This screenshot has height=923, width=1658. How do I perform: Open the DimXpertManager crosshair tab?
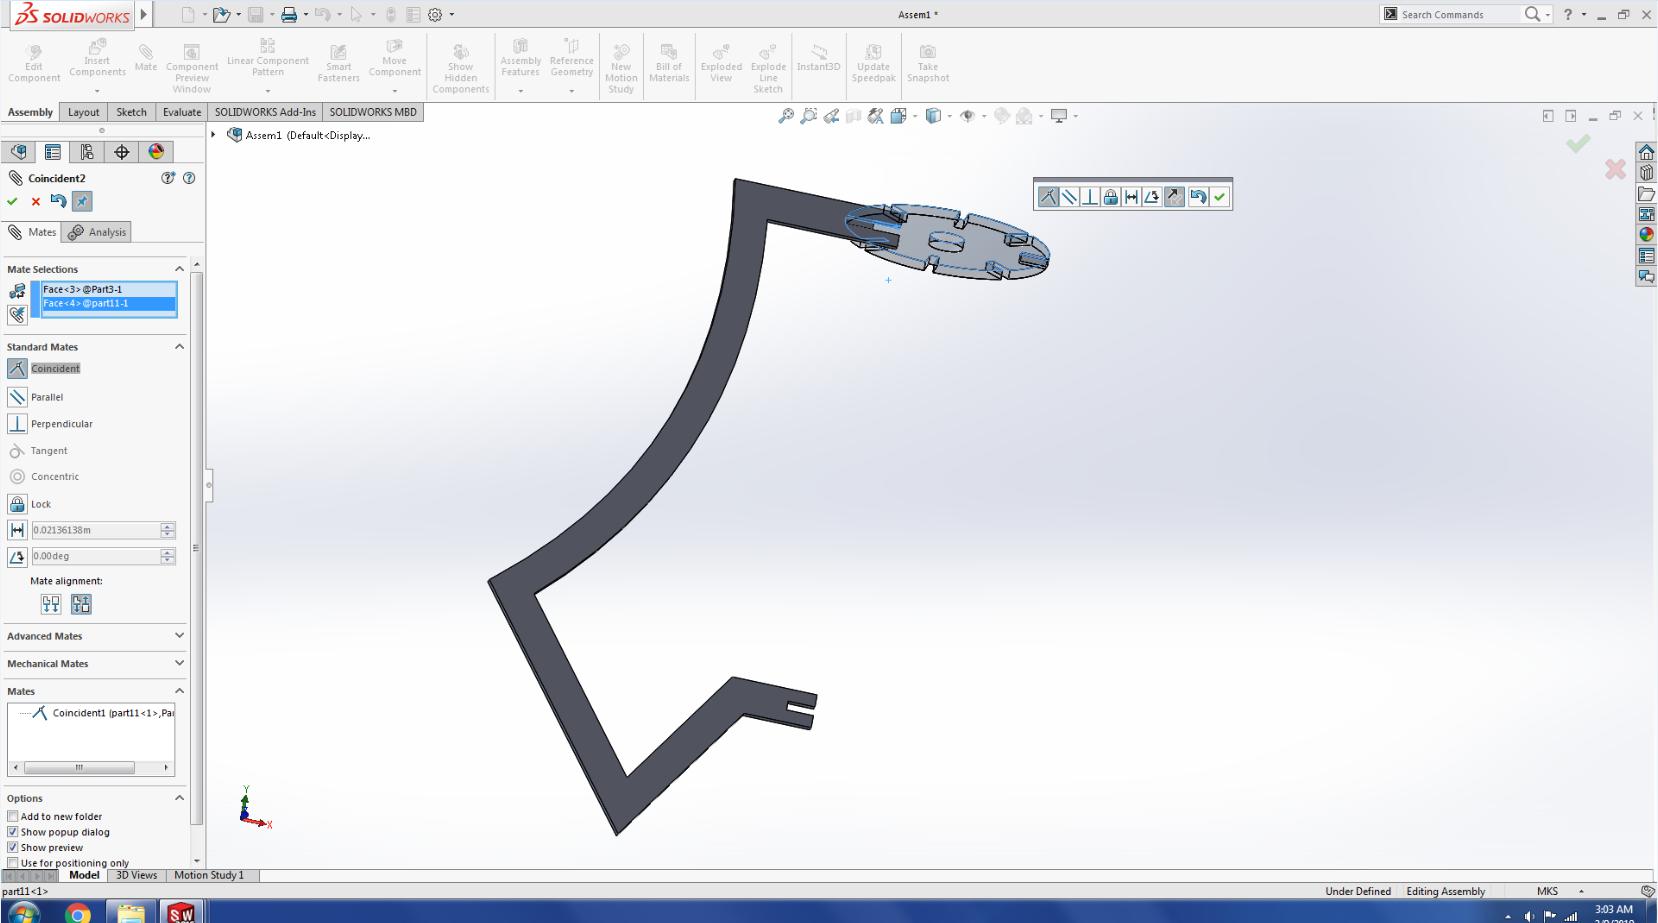122,152
